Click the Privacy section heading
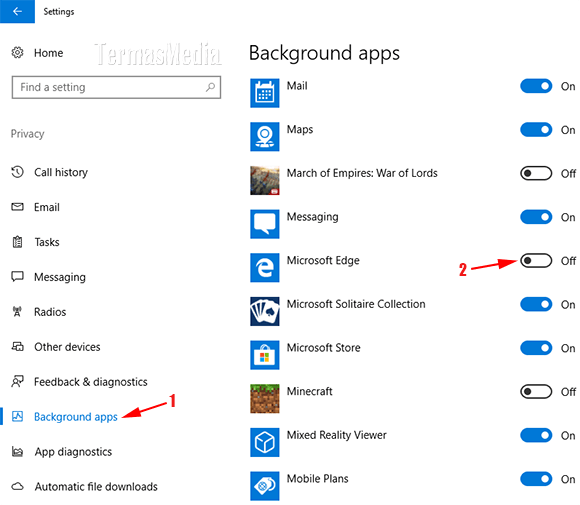 point(27,134)
